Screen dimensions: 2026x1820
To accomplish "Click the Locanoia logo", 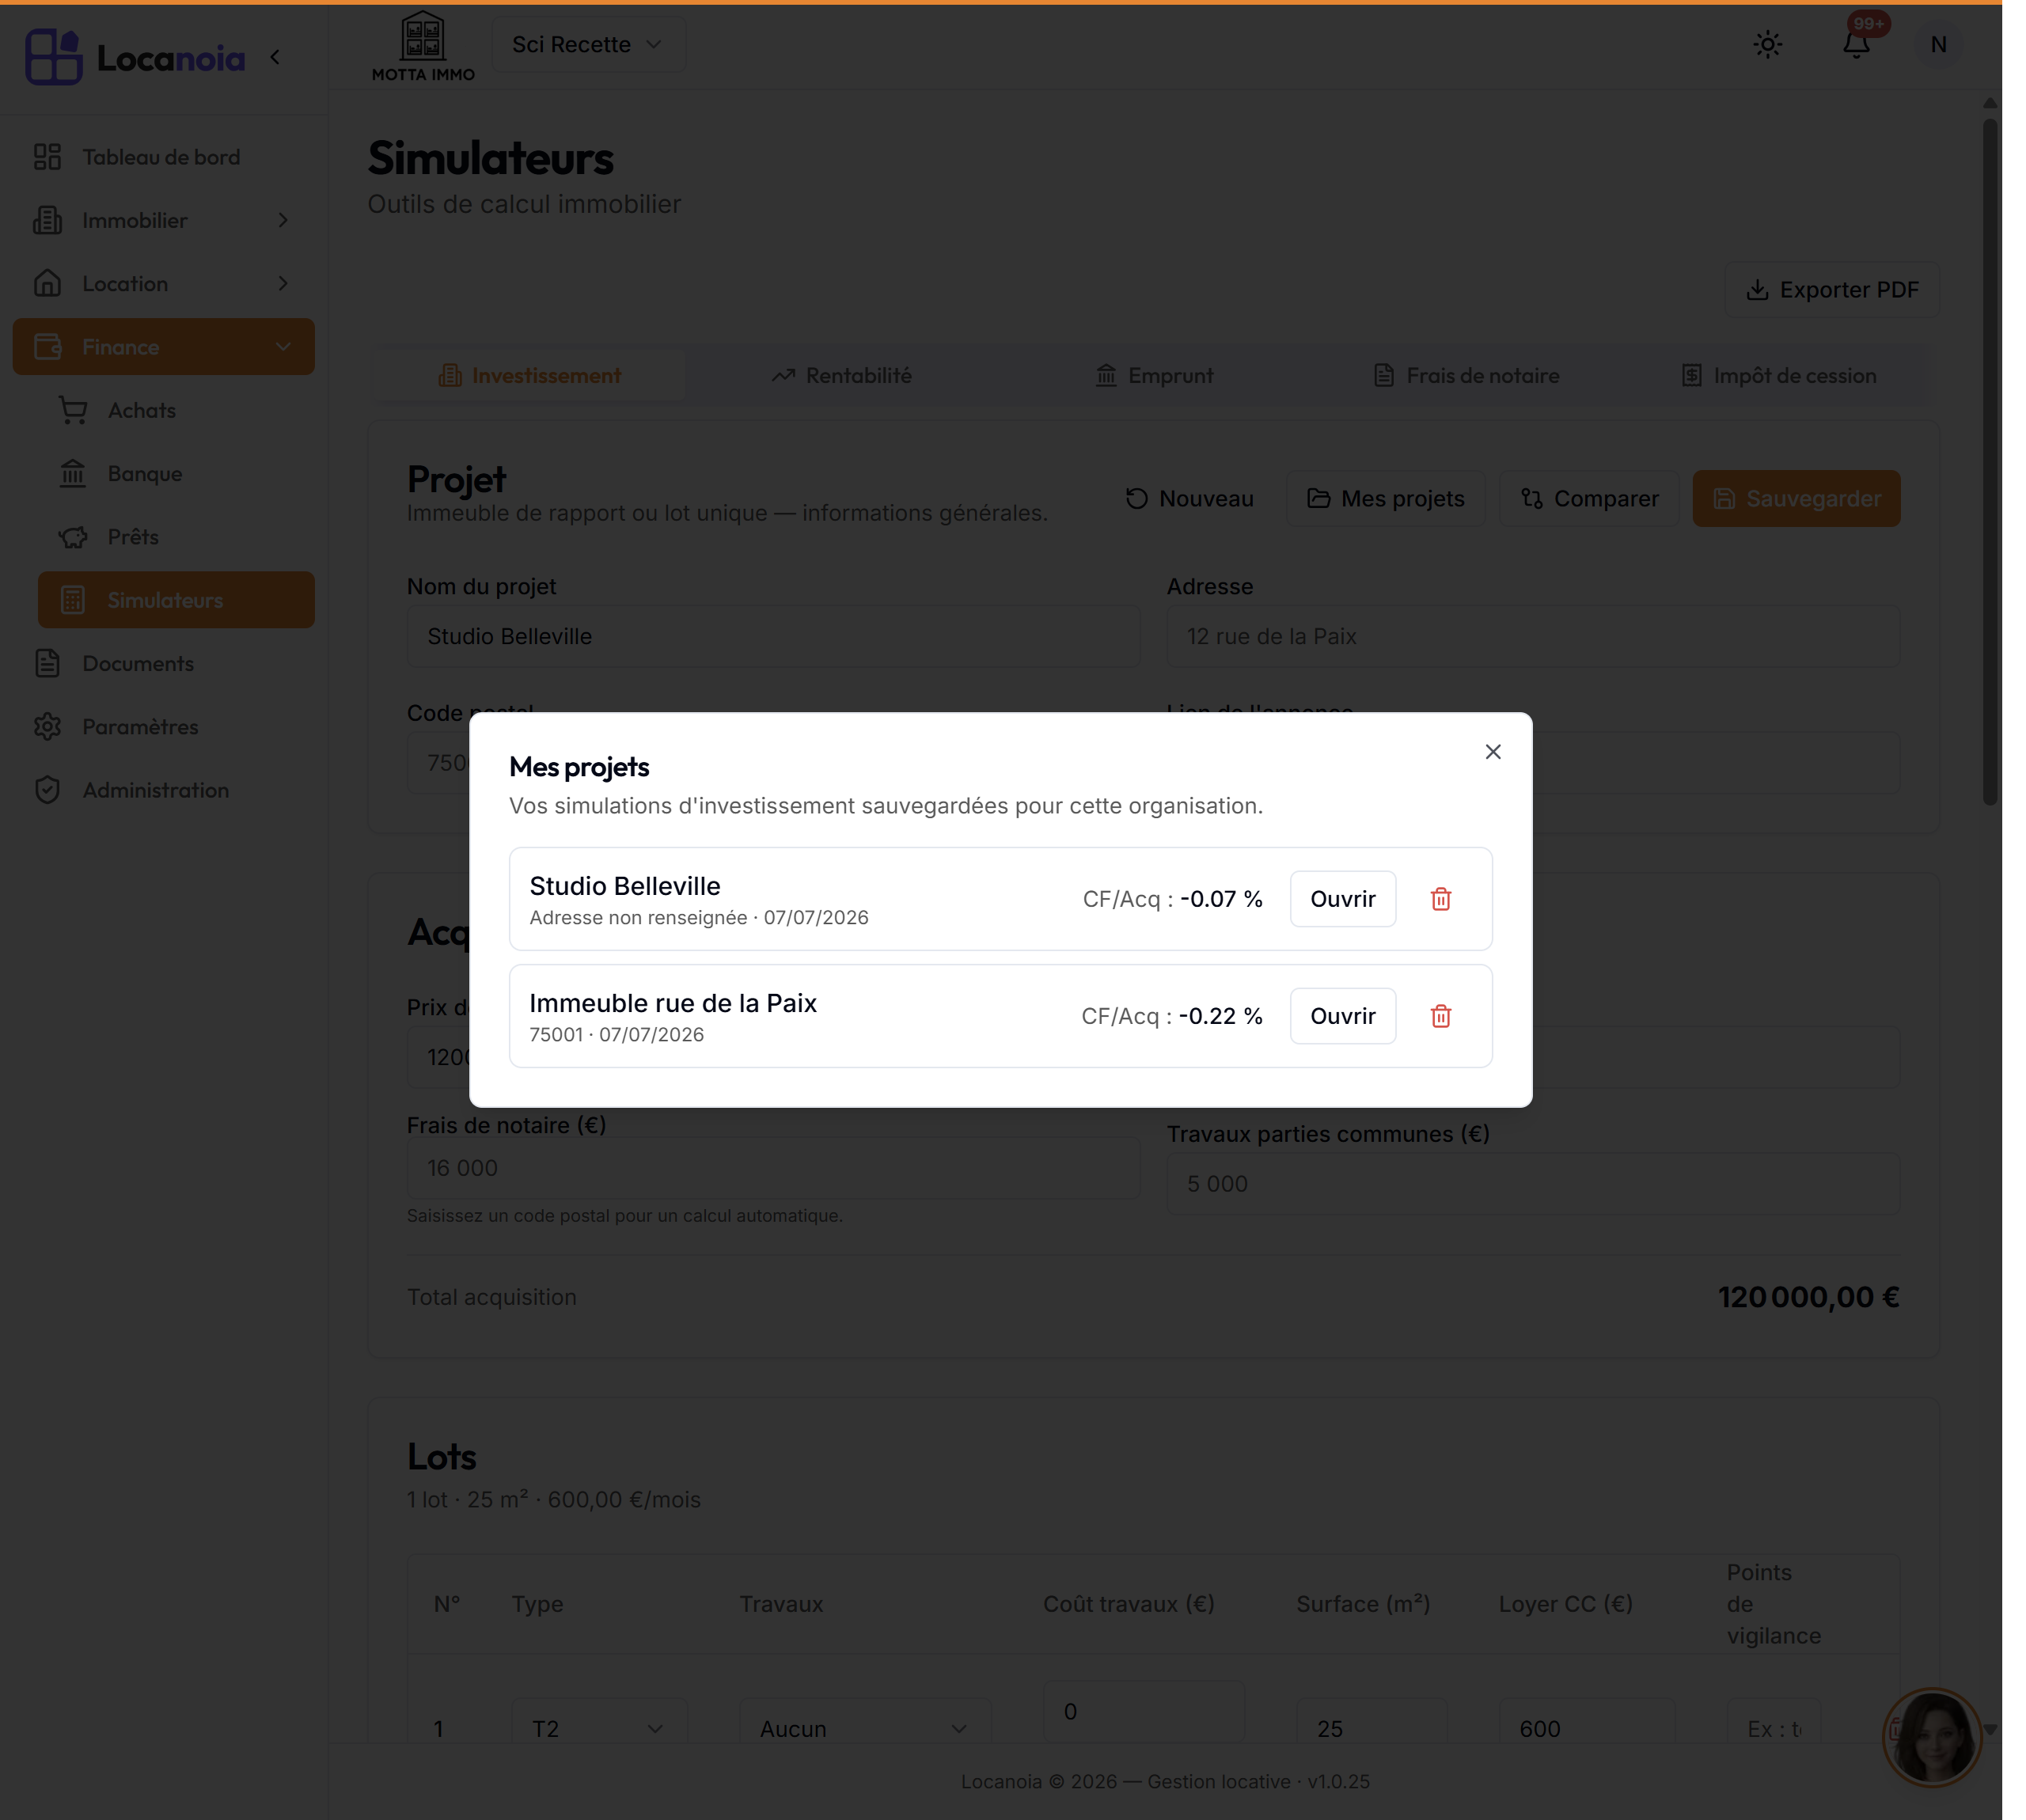I will point(135,57).
